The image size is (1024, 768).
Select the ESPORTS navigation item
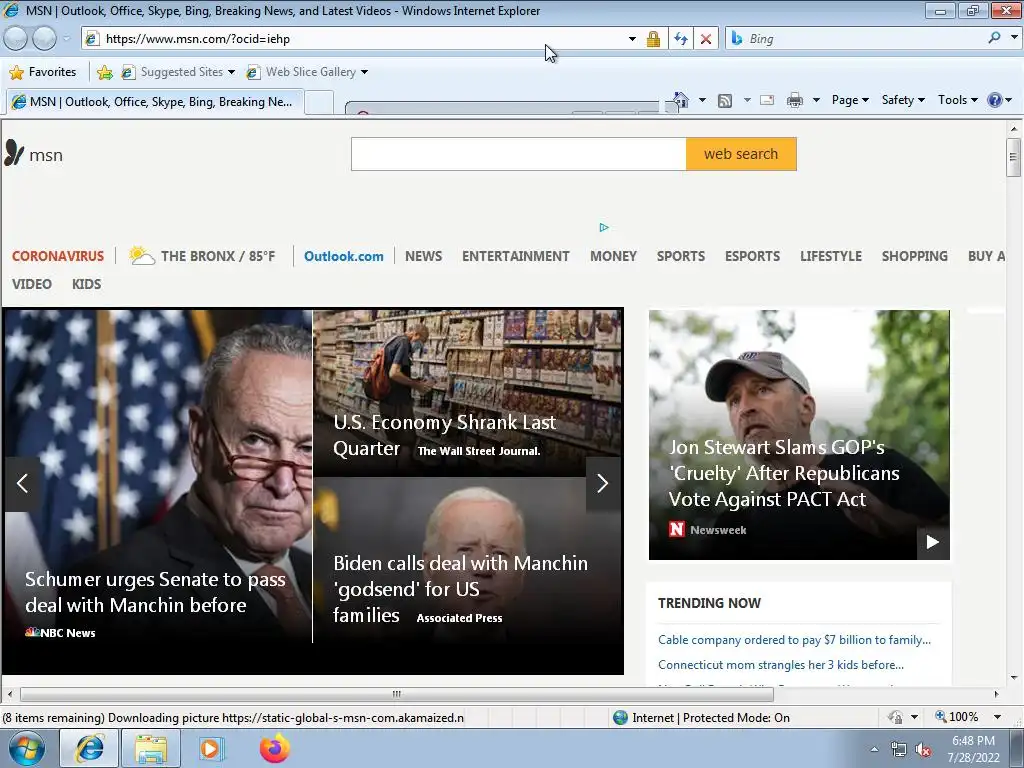[x=752, y=256]
